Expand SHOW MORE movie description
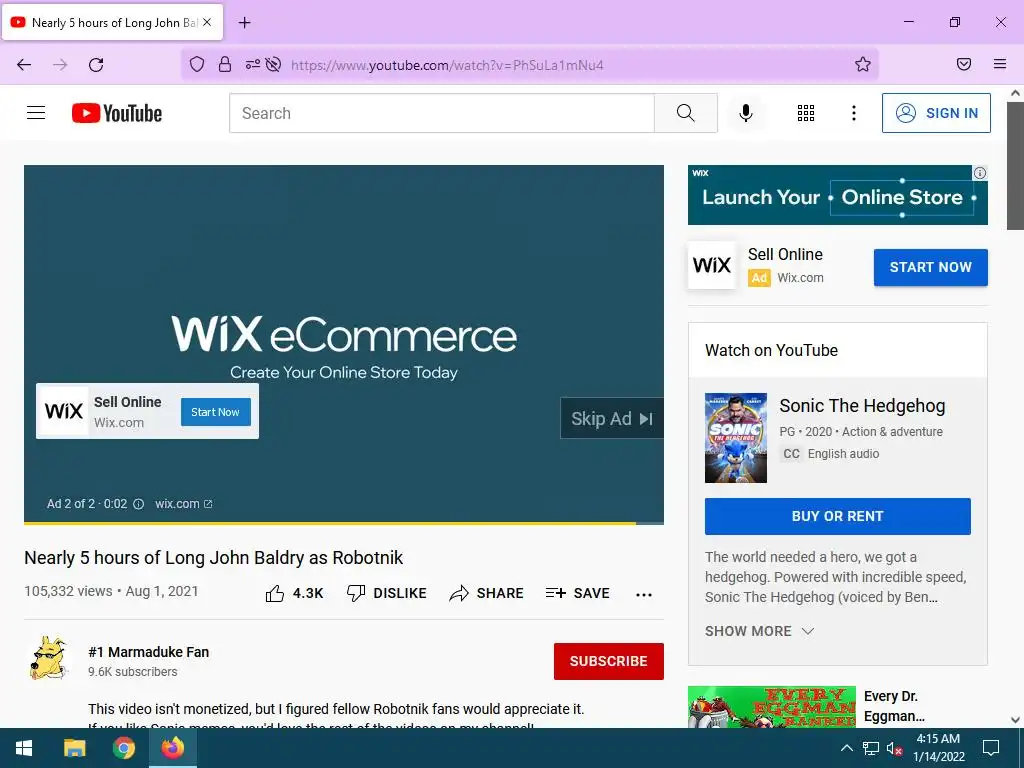 point(760,631)
